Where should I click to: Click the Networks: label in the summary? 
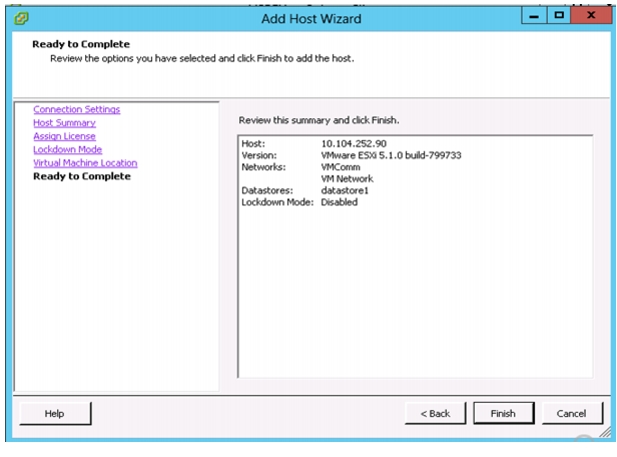[264, 167]
